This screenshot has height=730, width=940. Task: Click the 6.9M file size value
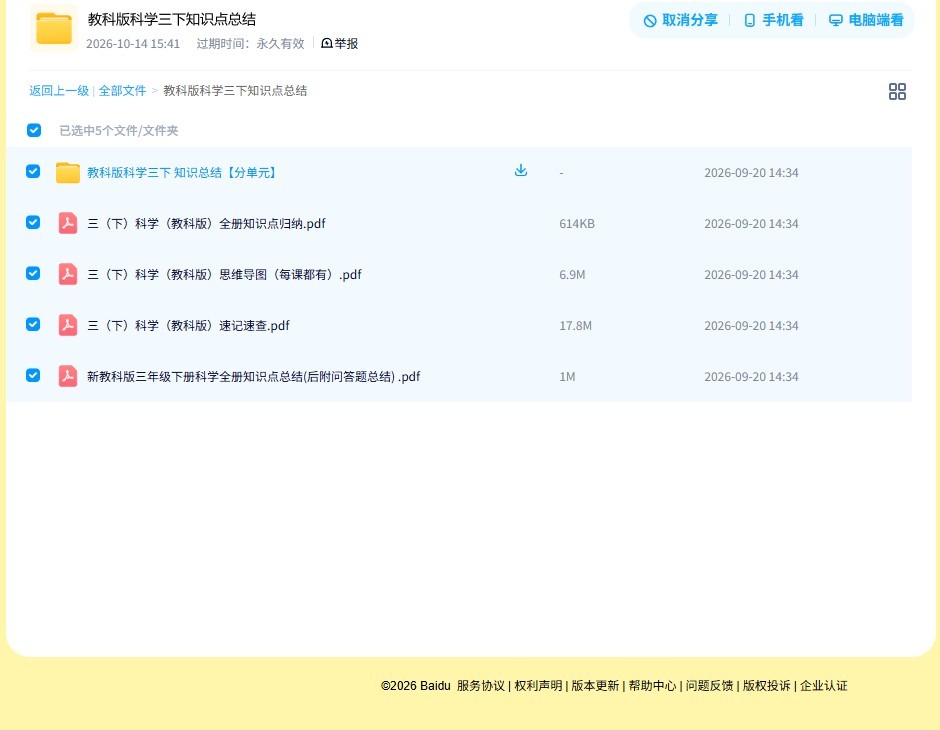point(572,274)
